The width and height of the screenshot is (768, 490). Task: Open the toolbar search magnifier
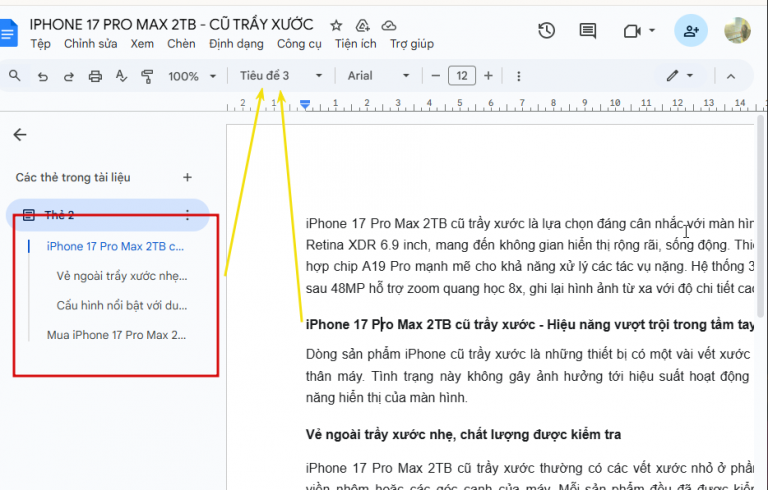coord(15,76)
